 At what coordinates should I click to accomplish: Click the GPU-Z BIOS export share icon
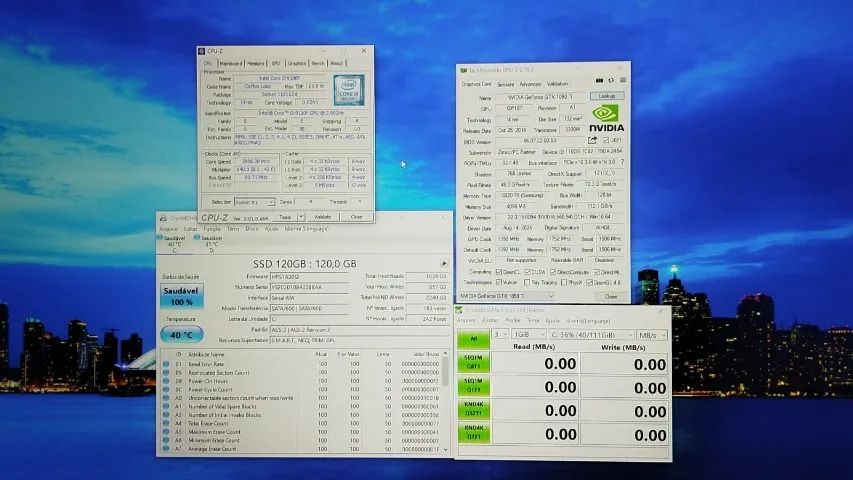coord(592,140)
